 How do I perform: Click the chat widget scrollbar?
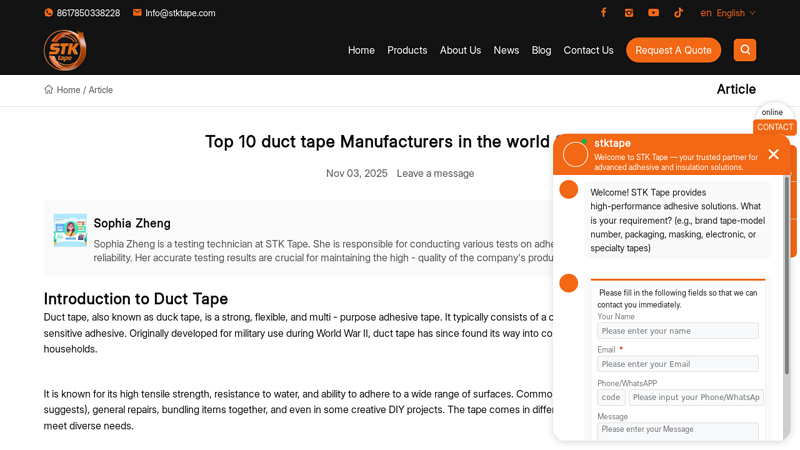point(787,276)
